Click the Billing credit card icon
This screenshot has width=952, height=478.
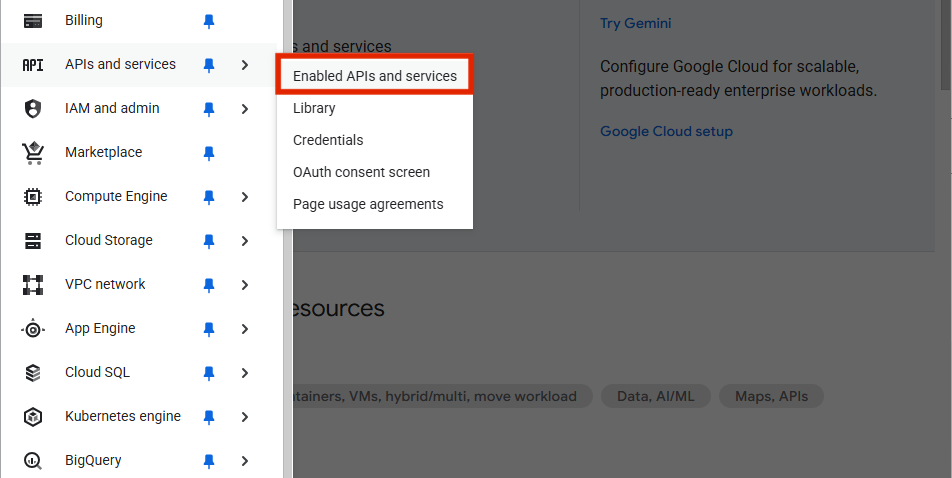coord(33,20)
